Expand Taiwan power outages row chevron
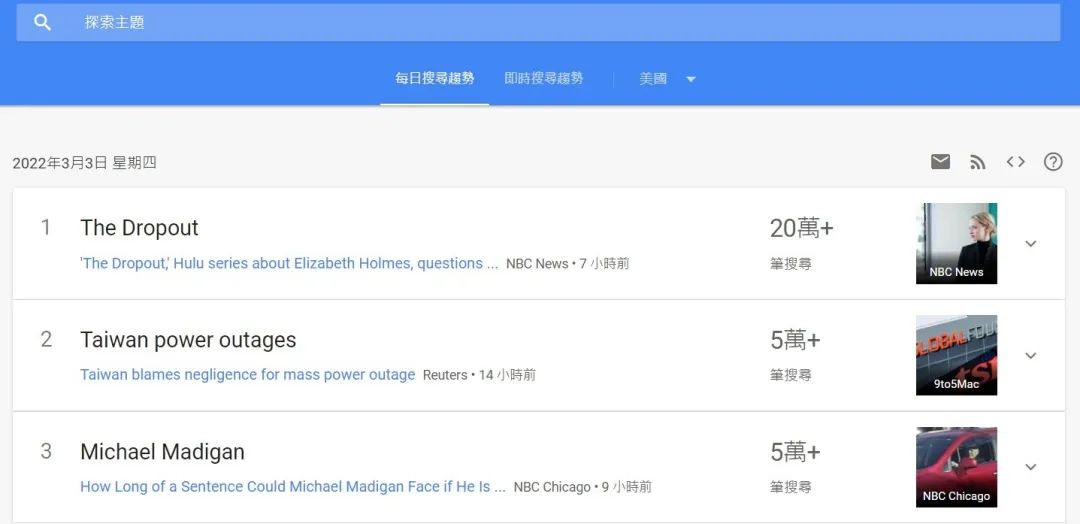Image resolution: width=1080 pixels, height=524 pixels. coord(1030,356)
